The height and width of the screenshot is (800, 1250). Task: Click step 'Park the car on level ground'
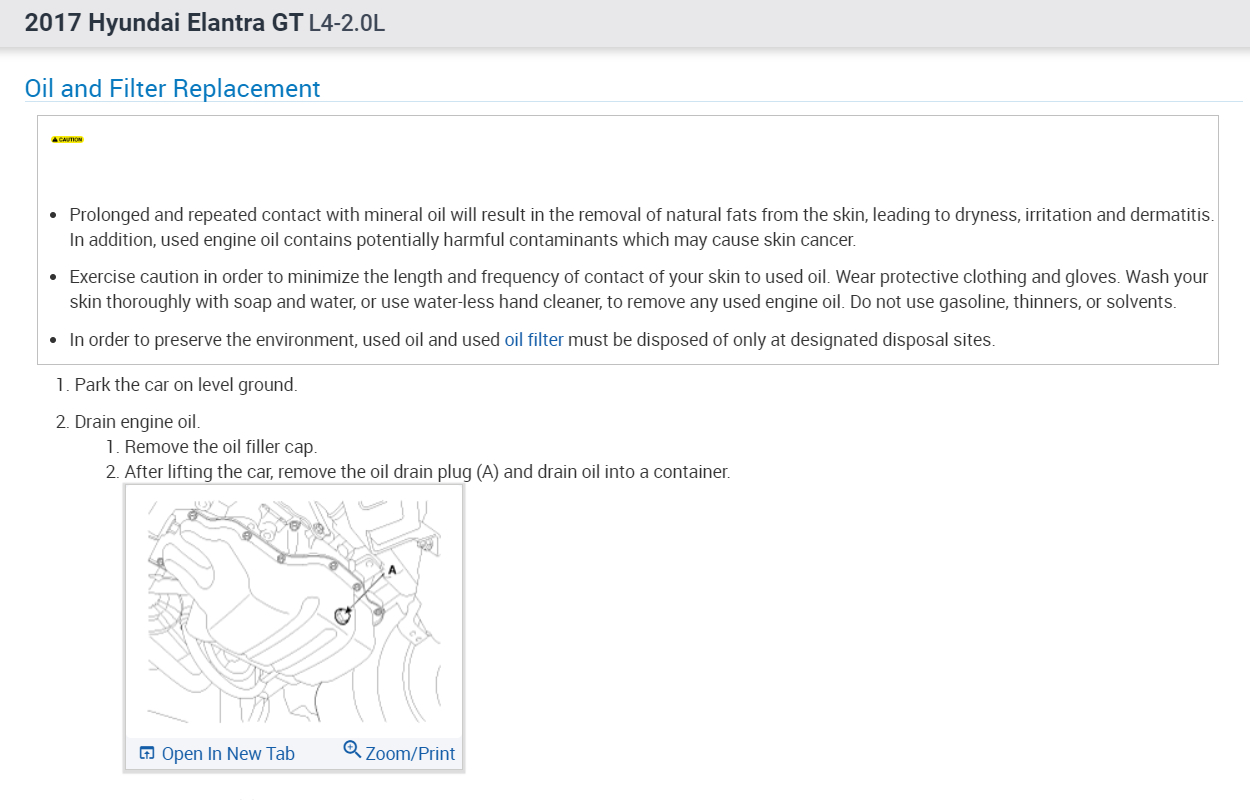tap(186, 384)
